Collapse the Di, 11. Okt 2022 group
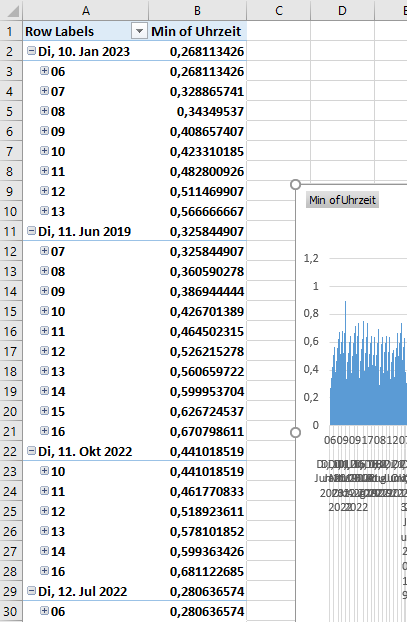 [31, 451]
